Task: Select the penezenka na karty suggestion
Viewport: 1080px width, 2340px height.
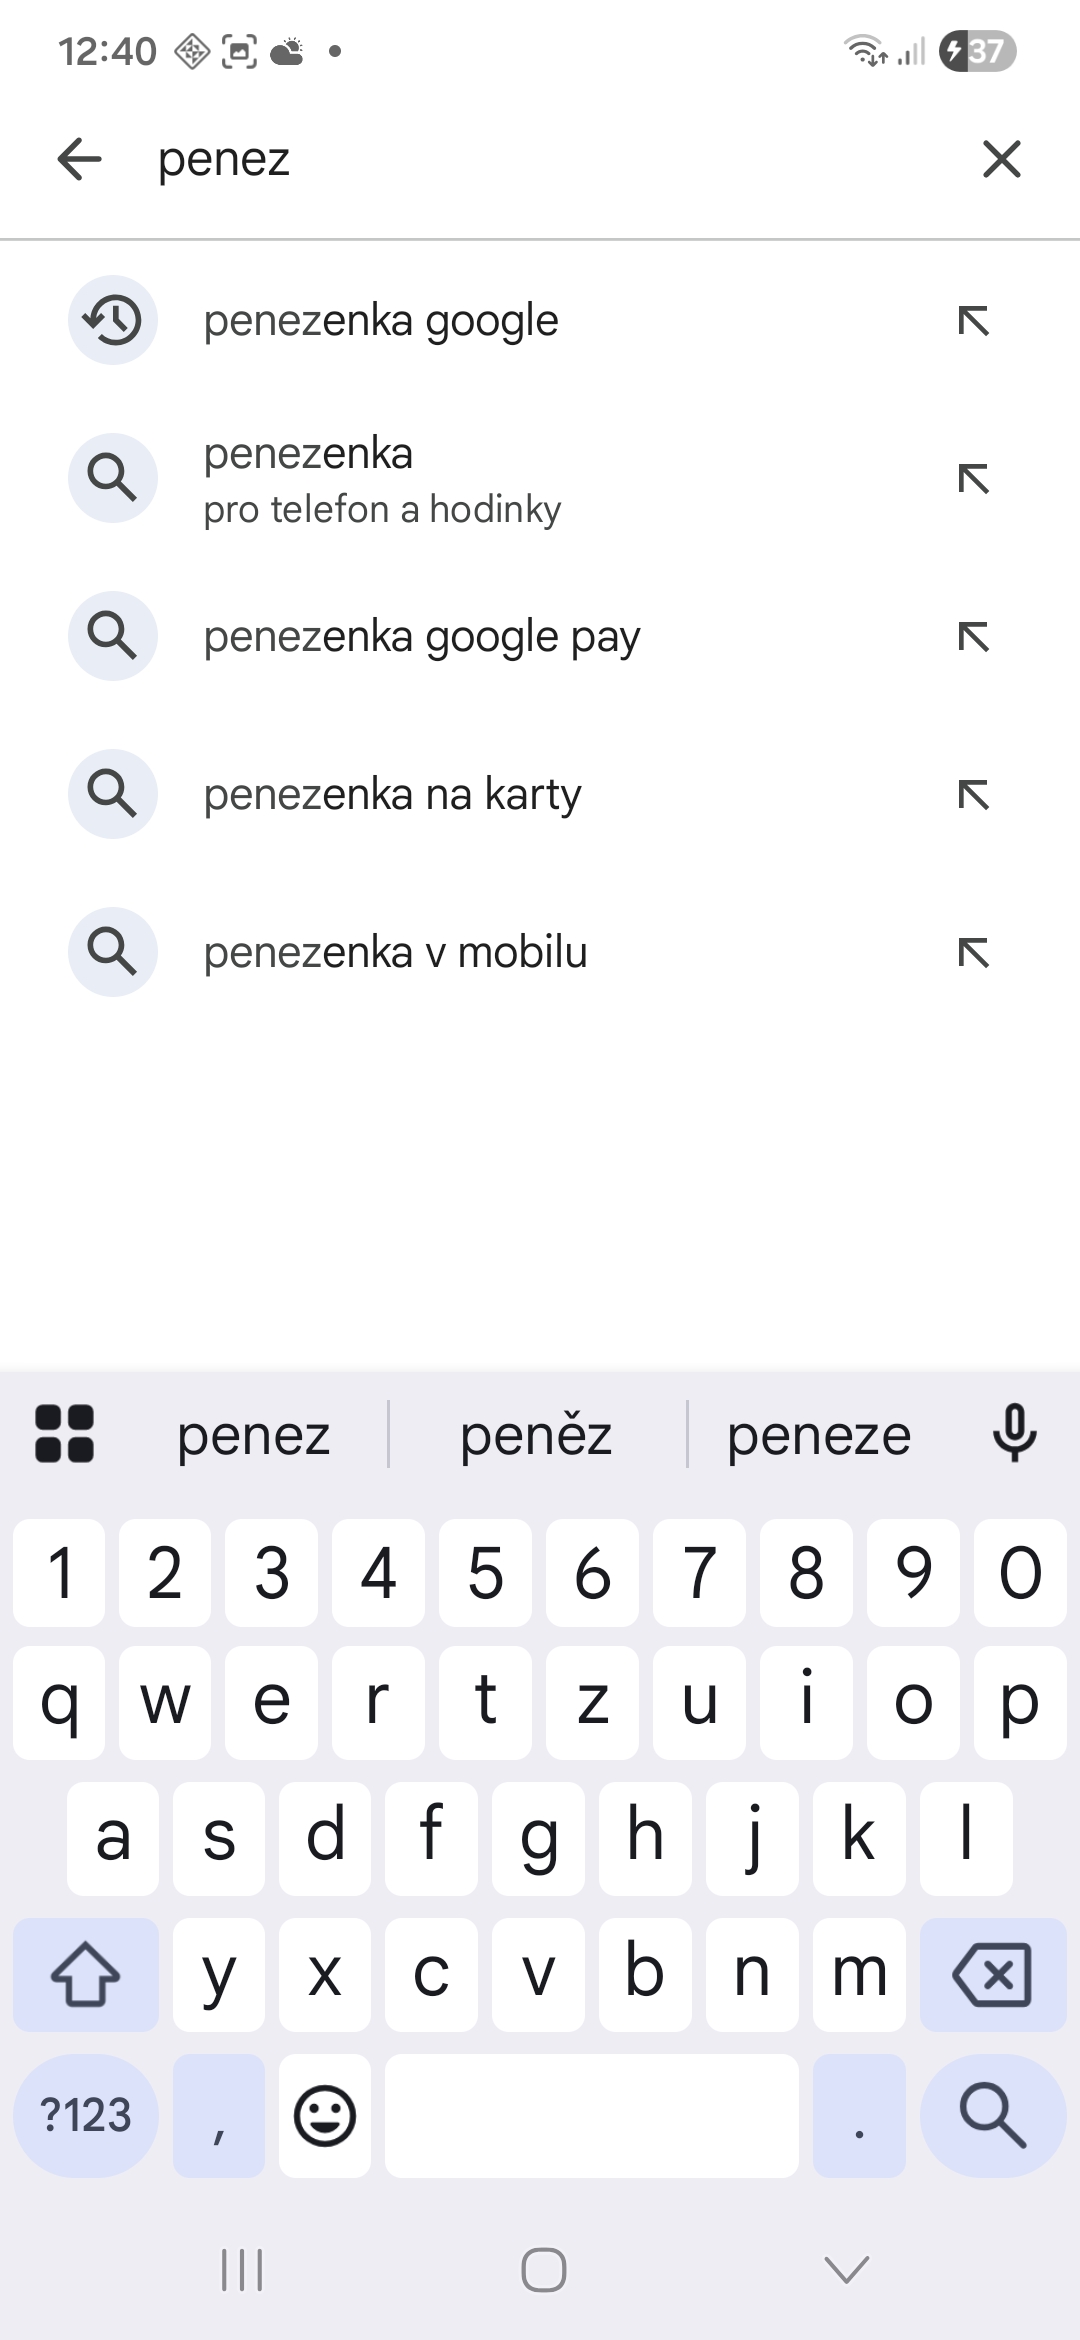Action: click(392, 794)
